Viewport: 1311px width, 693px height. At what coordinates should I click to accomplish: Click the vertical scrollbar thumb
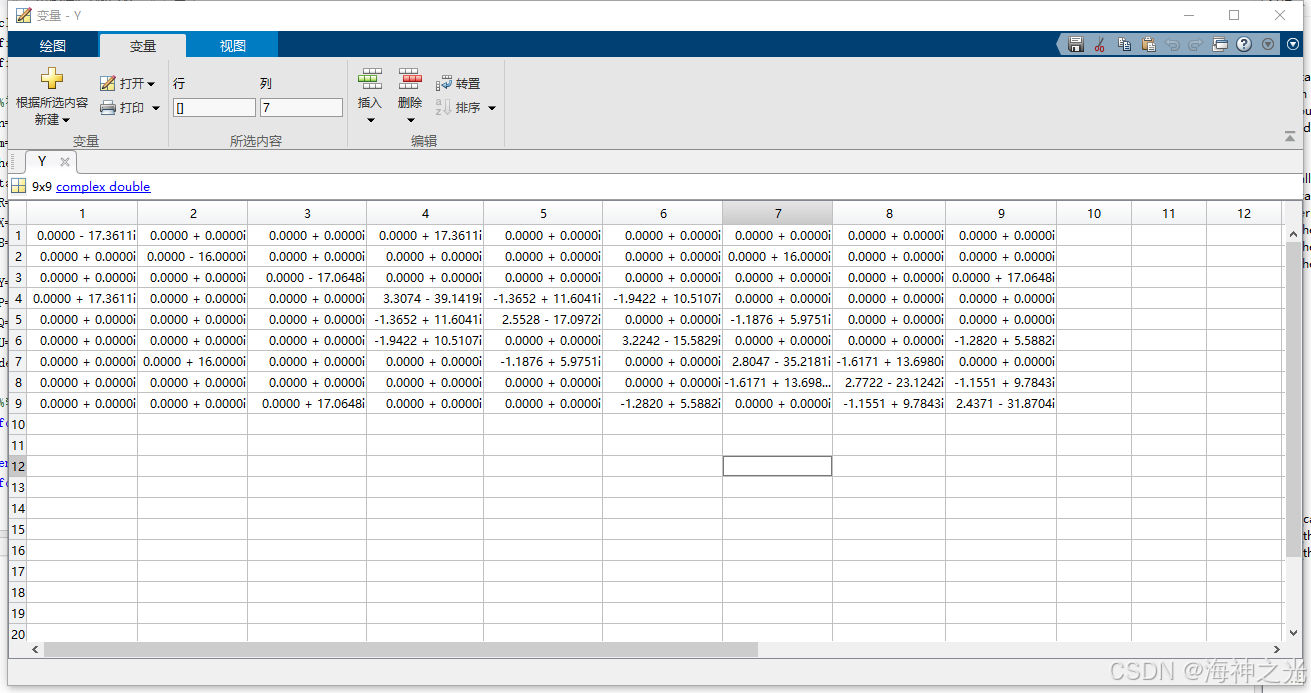click(1293, 398)
